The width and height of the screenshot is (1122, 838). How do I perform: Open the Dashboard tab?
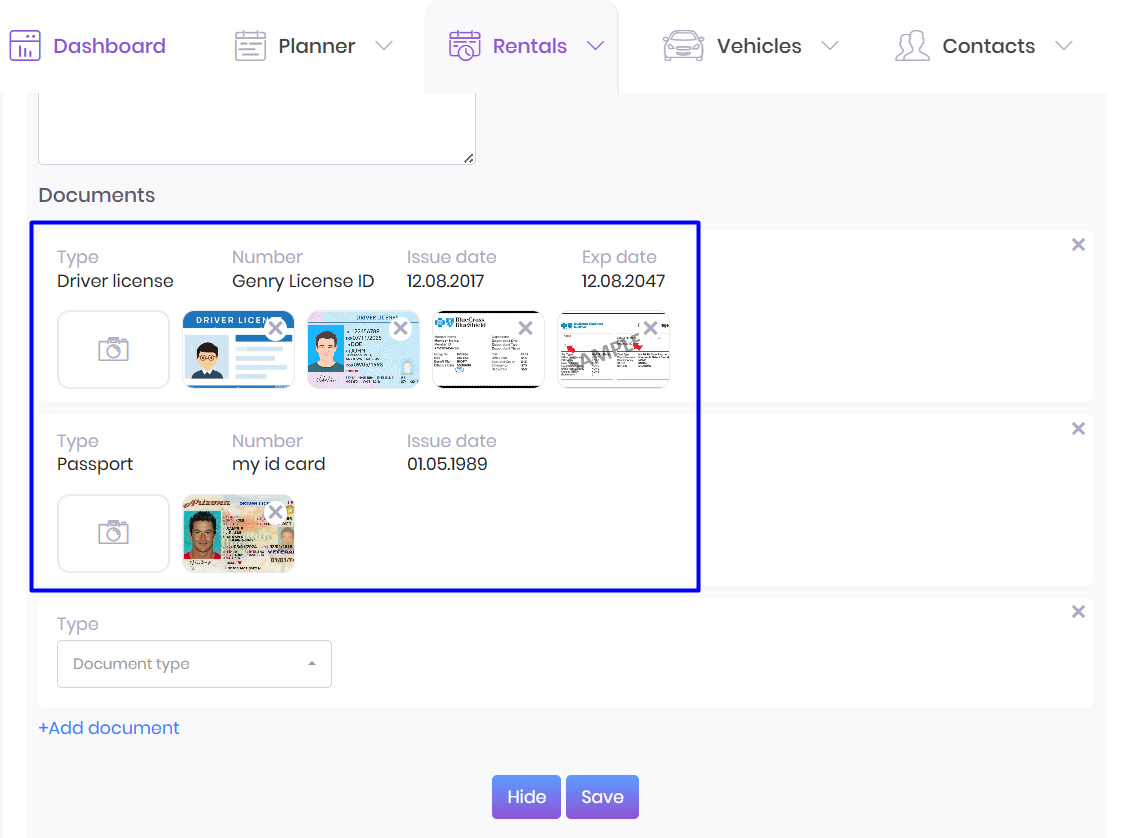tap(109, 46)
